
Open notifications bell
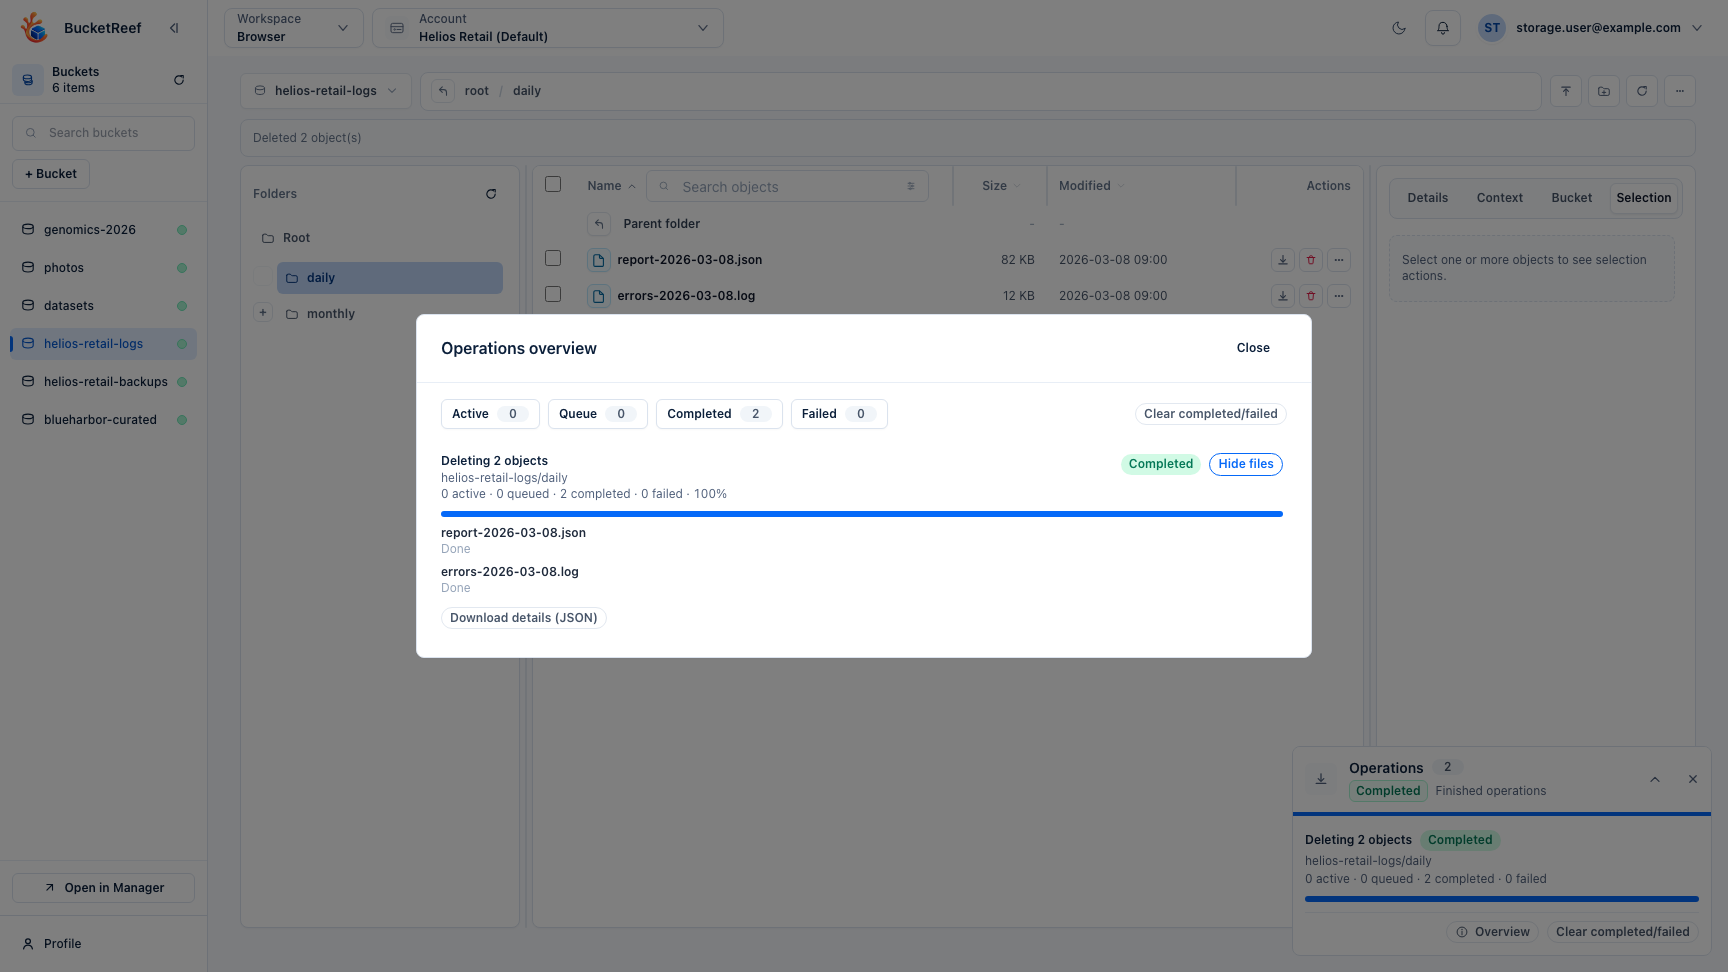(1443, 28)
